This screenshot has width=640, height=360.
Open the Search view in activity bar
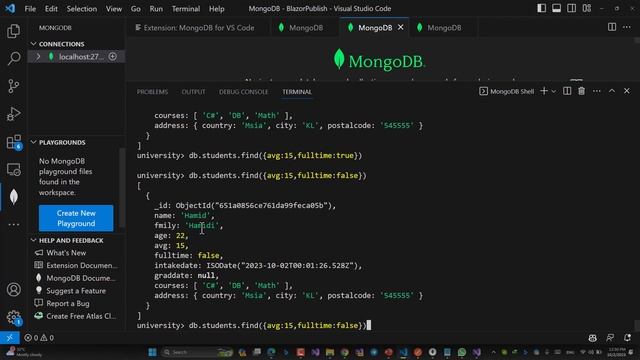pos(13,58)
